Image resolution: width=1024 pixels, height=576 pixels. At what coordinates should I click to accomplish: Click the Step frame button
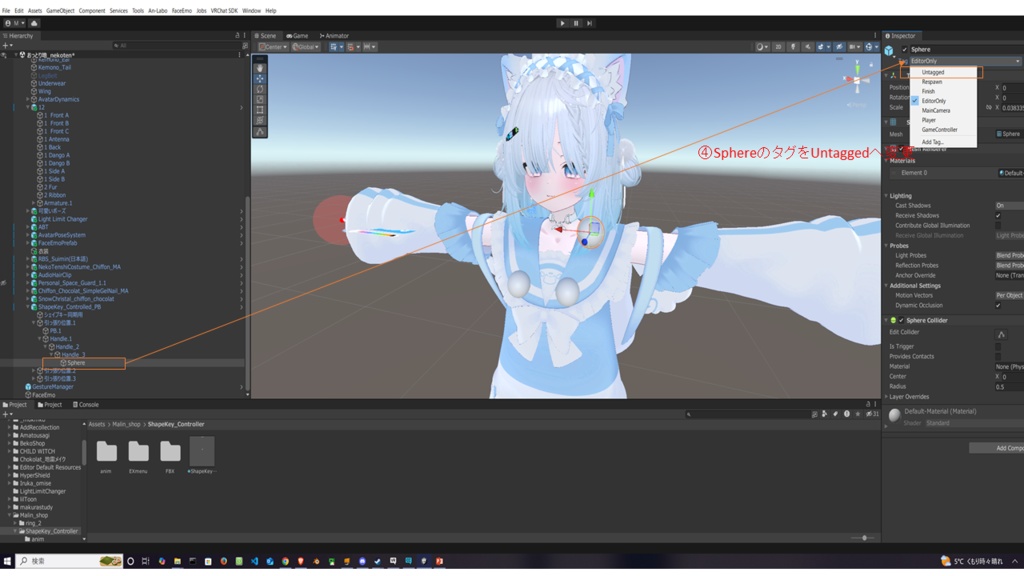tap(589, 23)
